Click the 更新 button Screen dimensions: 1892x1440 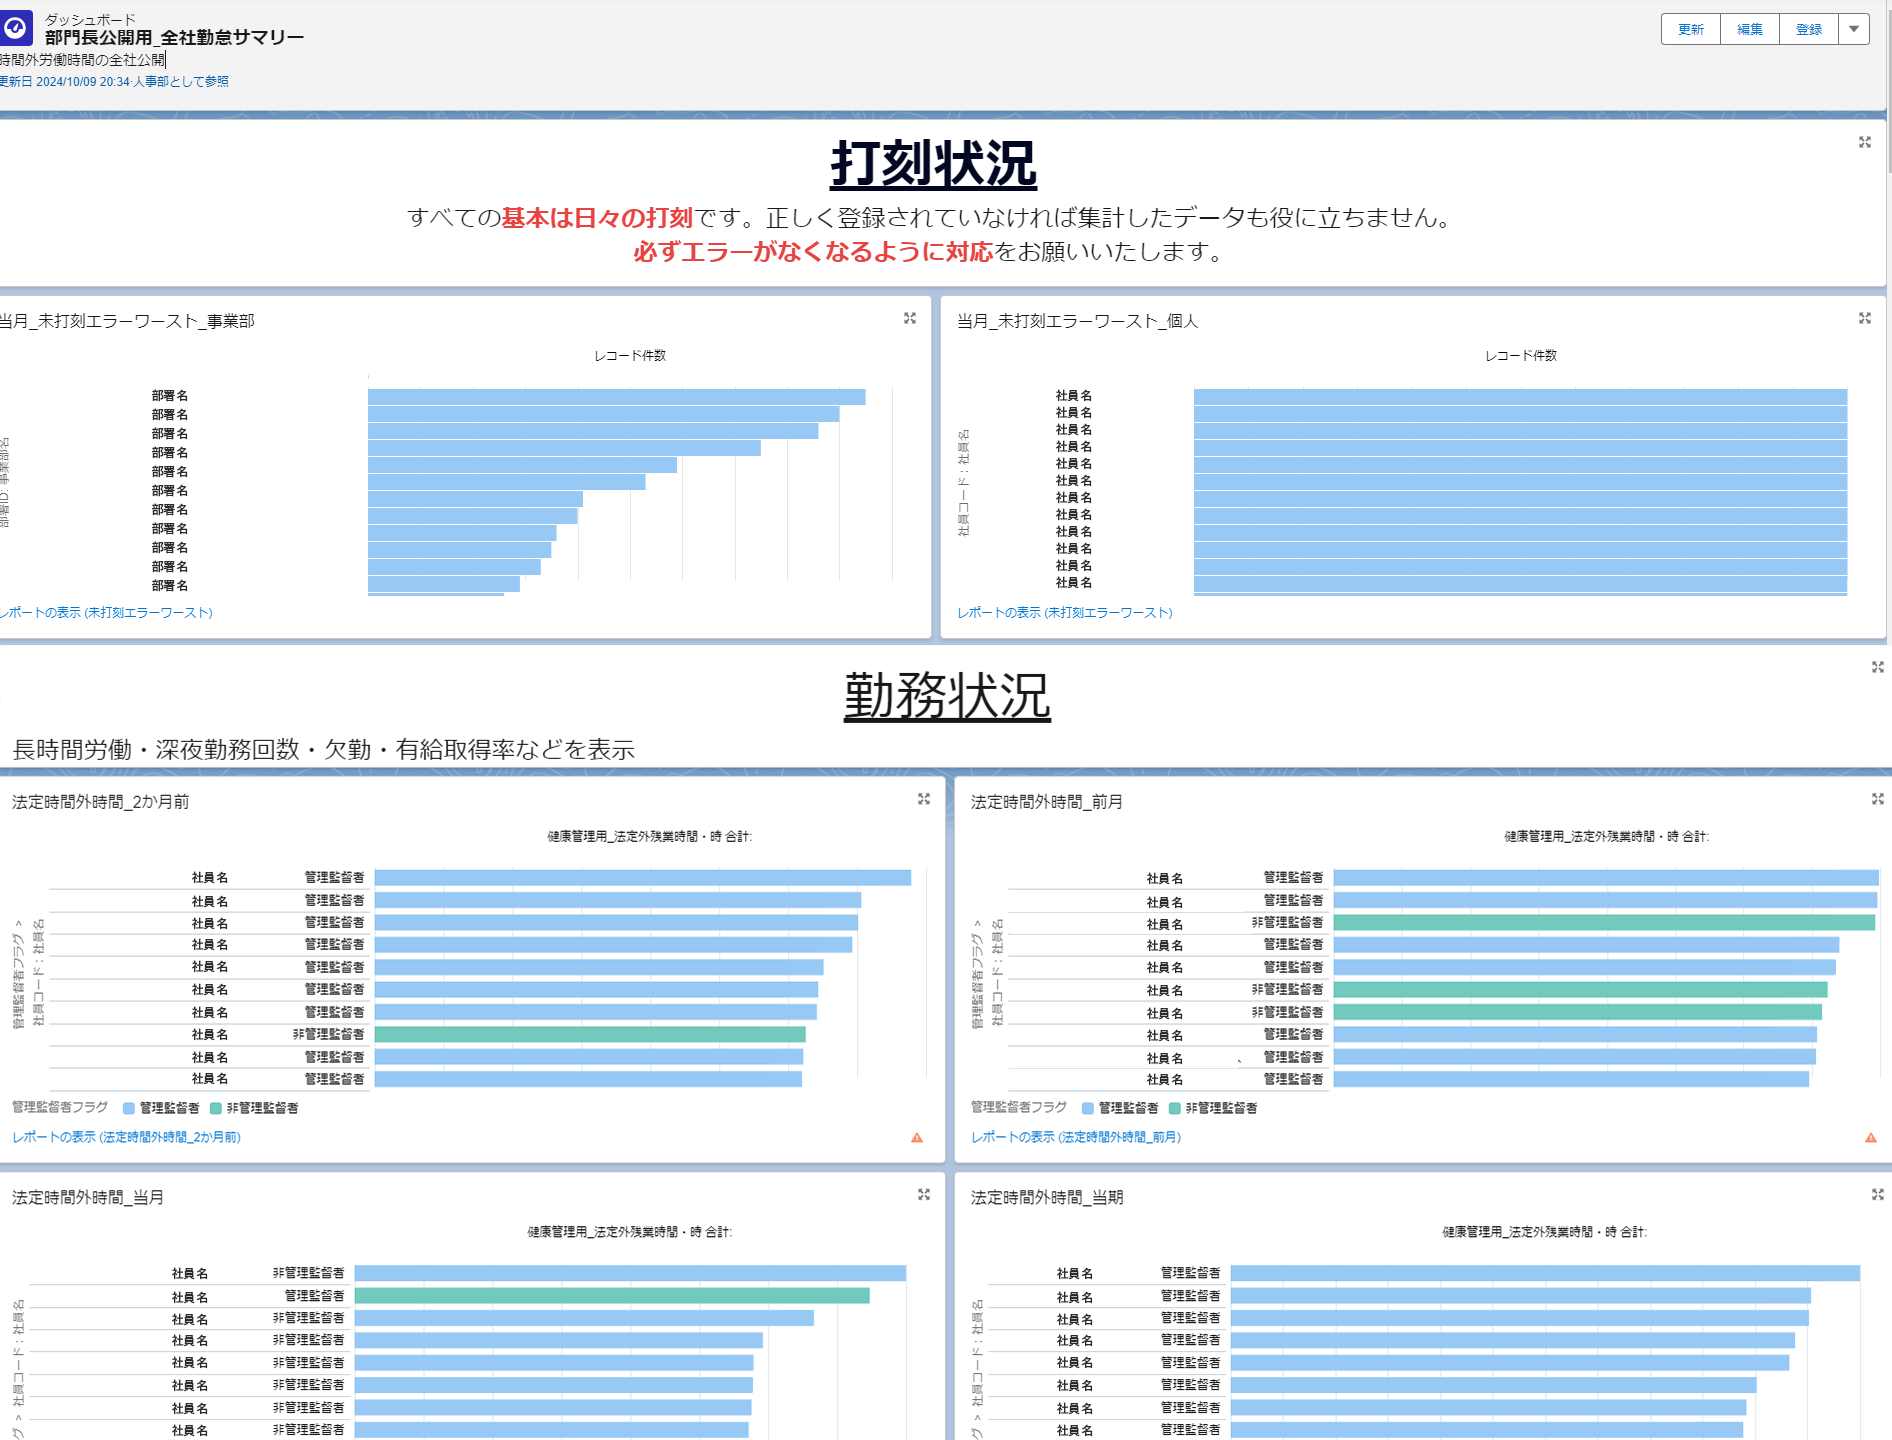pyautogui.click(x=1690, y=29)
